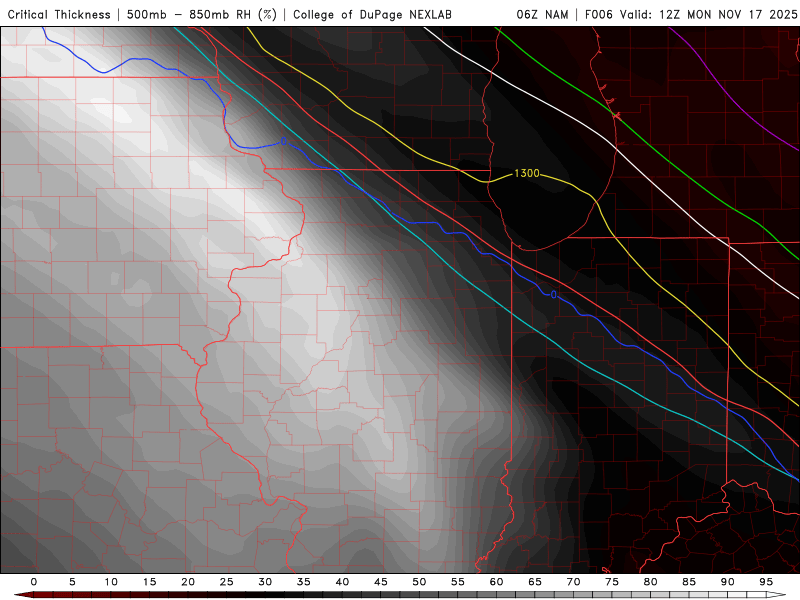Click the "Critical Thickness" title text
Viewport: 800px width, 600px height.
59,15
